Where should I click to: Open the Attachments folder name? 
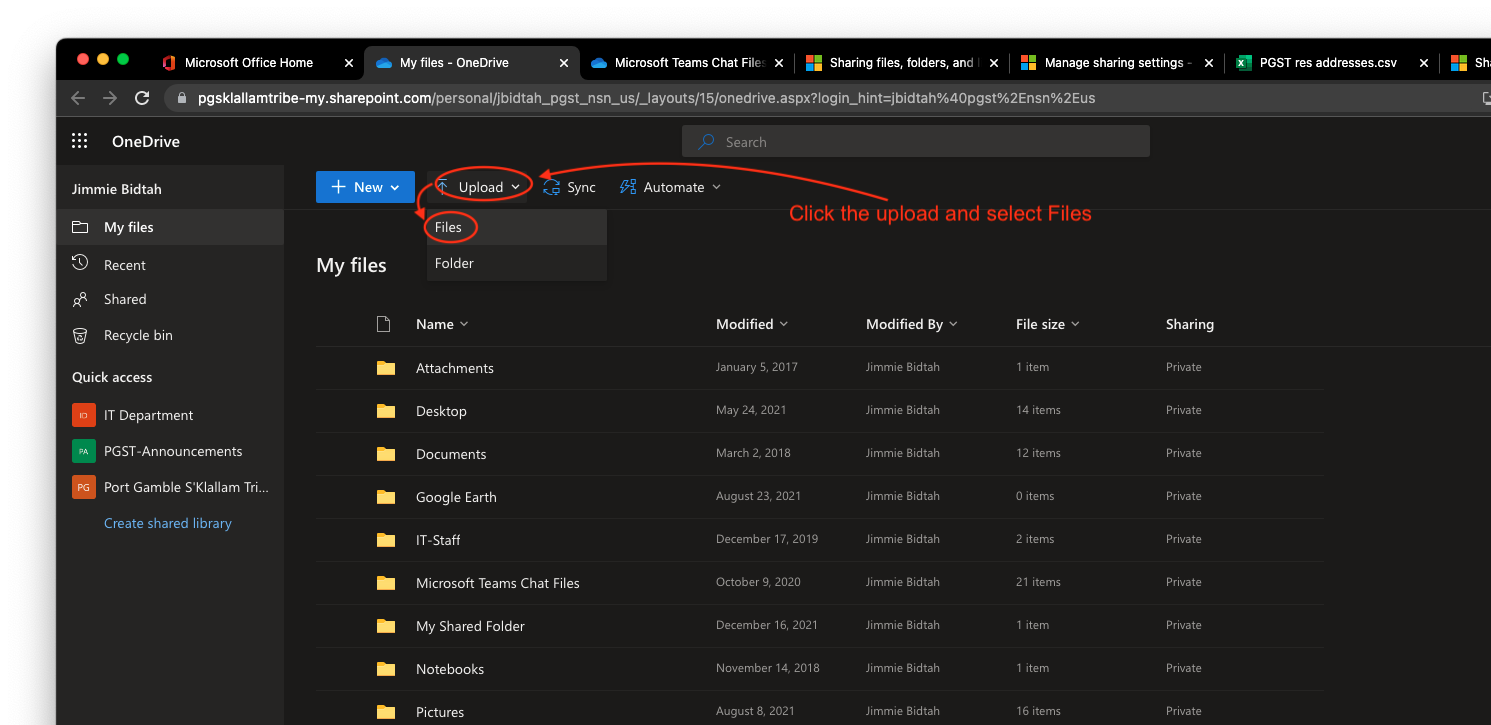point(455,368)
